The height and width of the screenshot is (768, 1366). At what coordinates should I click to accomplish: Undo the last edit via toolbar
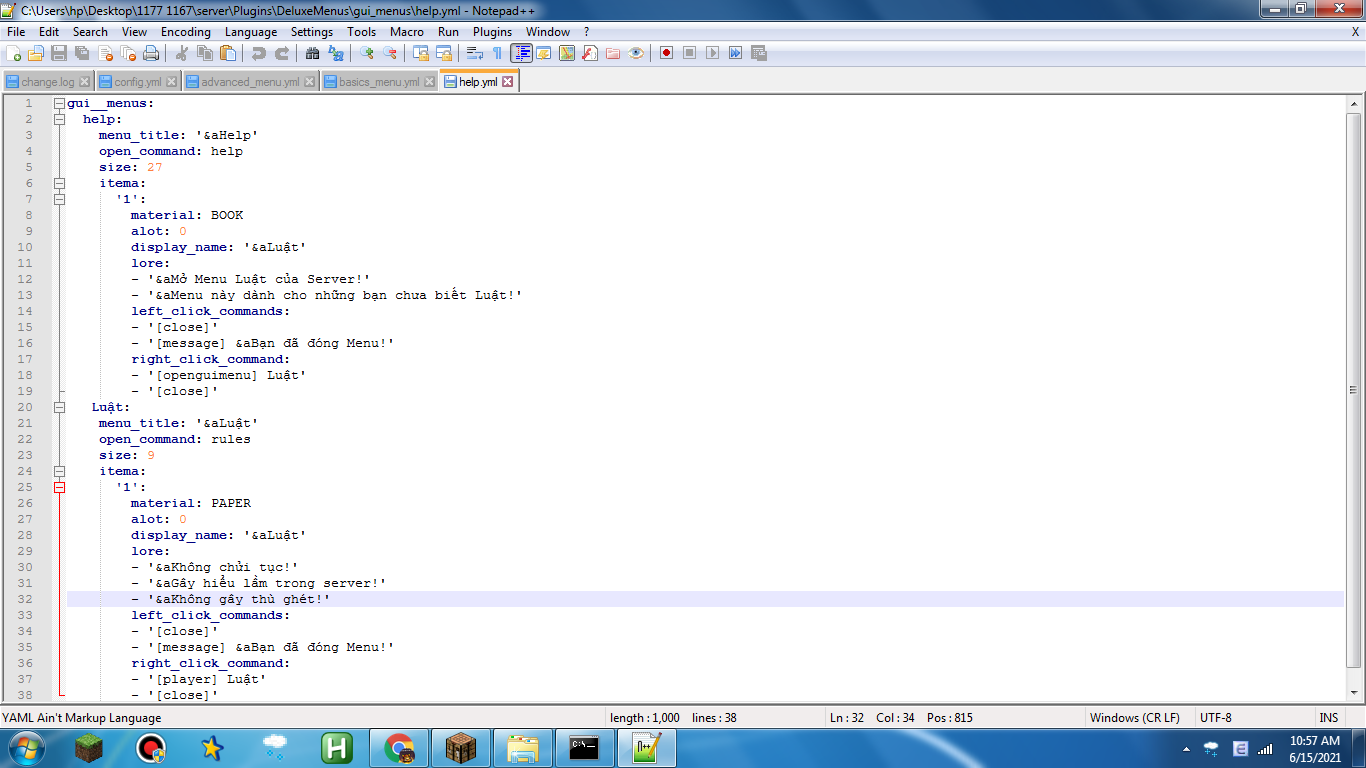[258, 53]
